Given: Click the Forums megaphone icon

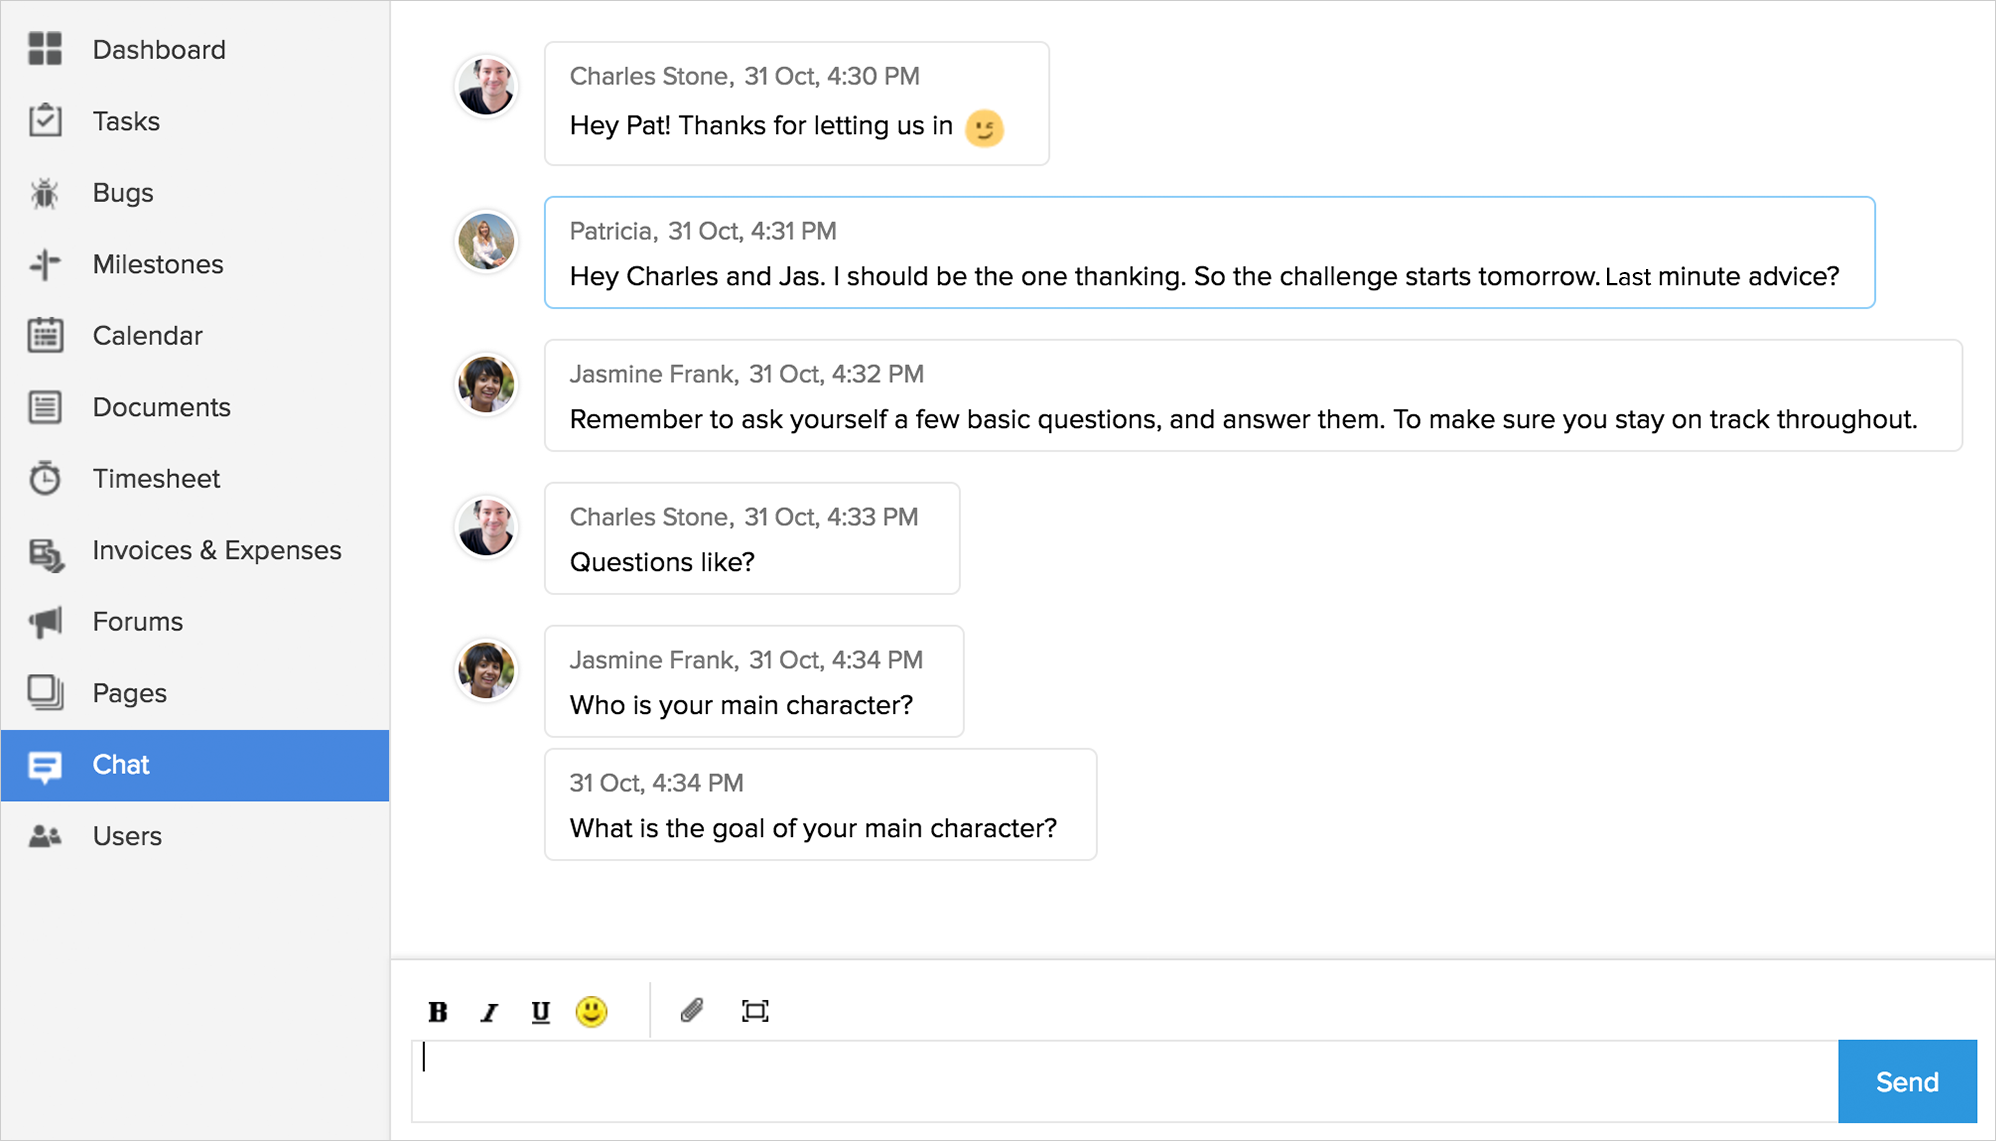Looking at the screenshot, I should pos(45,622).
